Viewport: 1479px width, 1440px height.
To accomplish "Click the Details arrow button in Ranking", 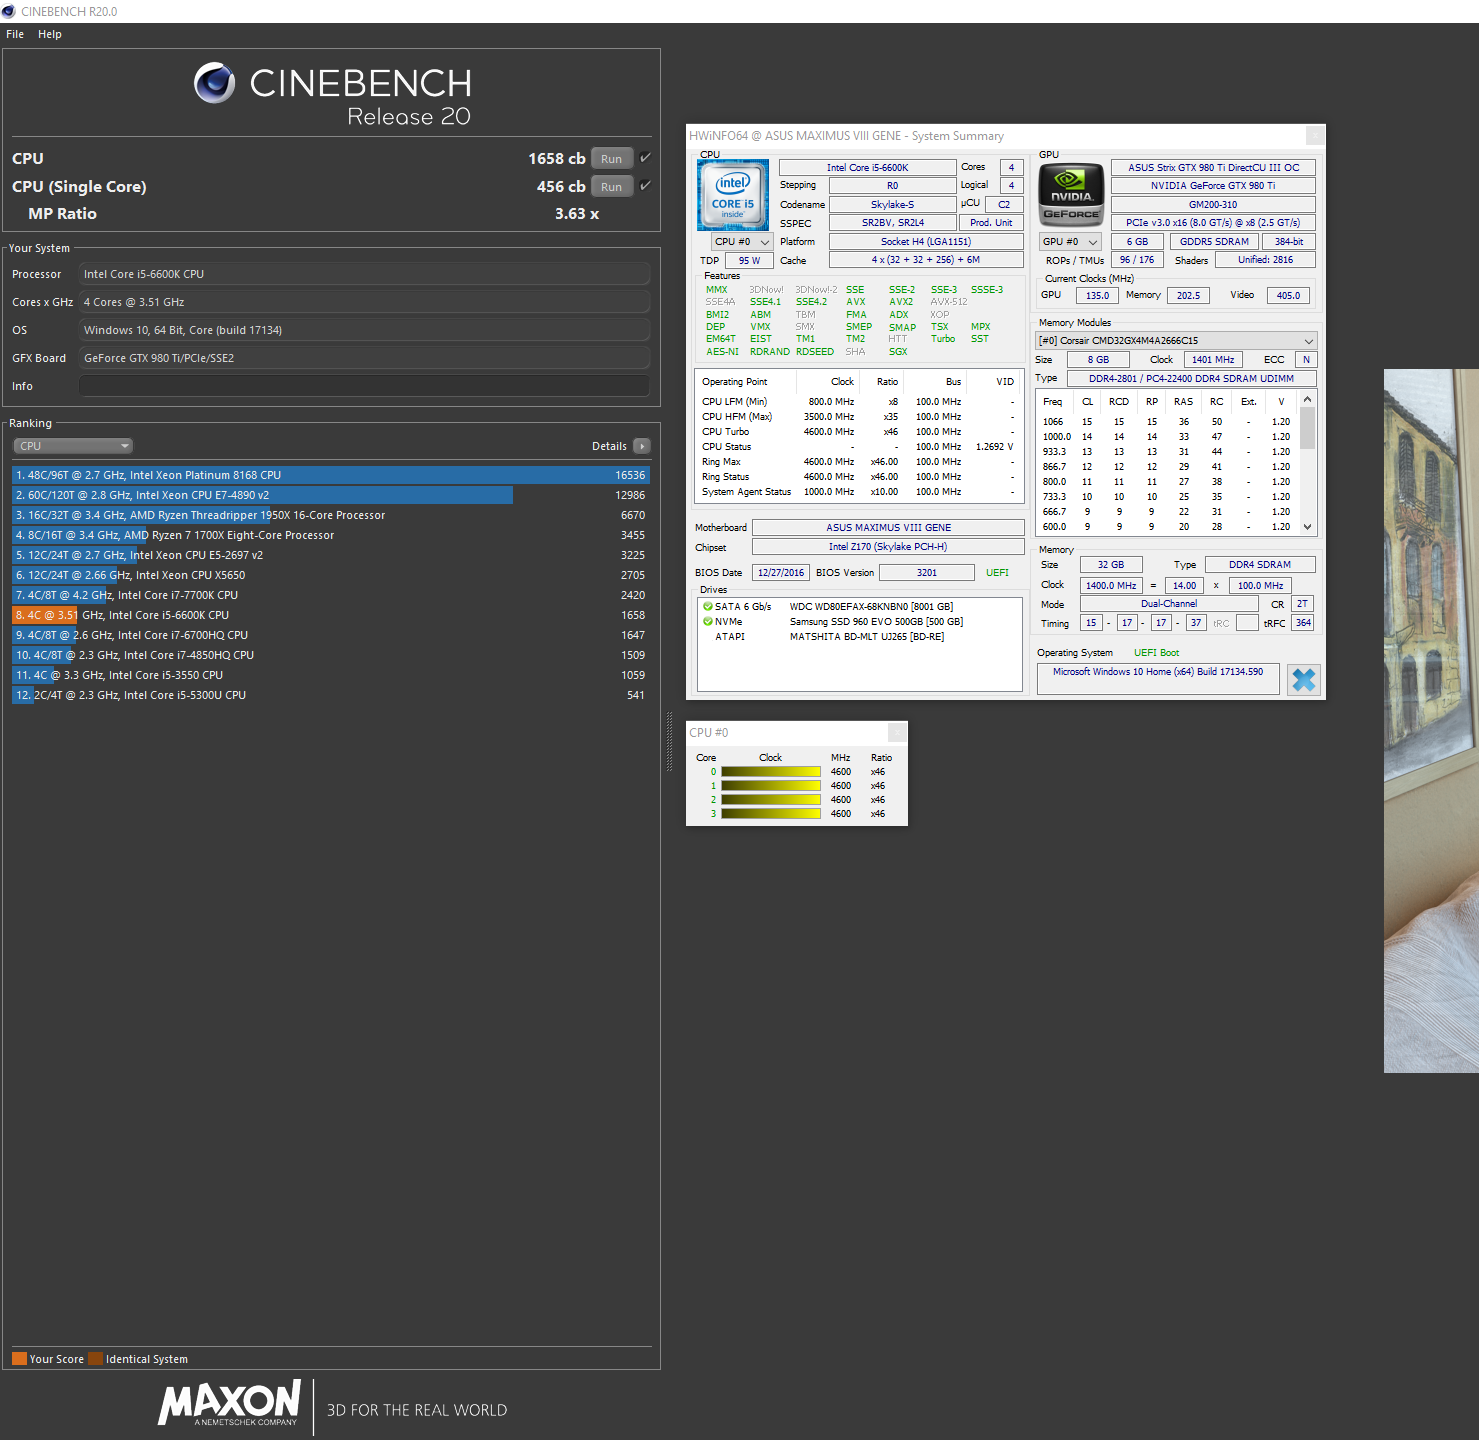I will pyautogui.click(x=642, y=446).
